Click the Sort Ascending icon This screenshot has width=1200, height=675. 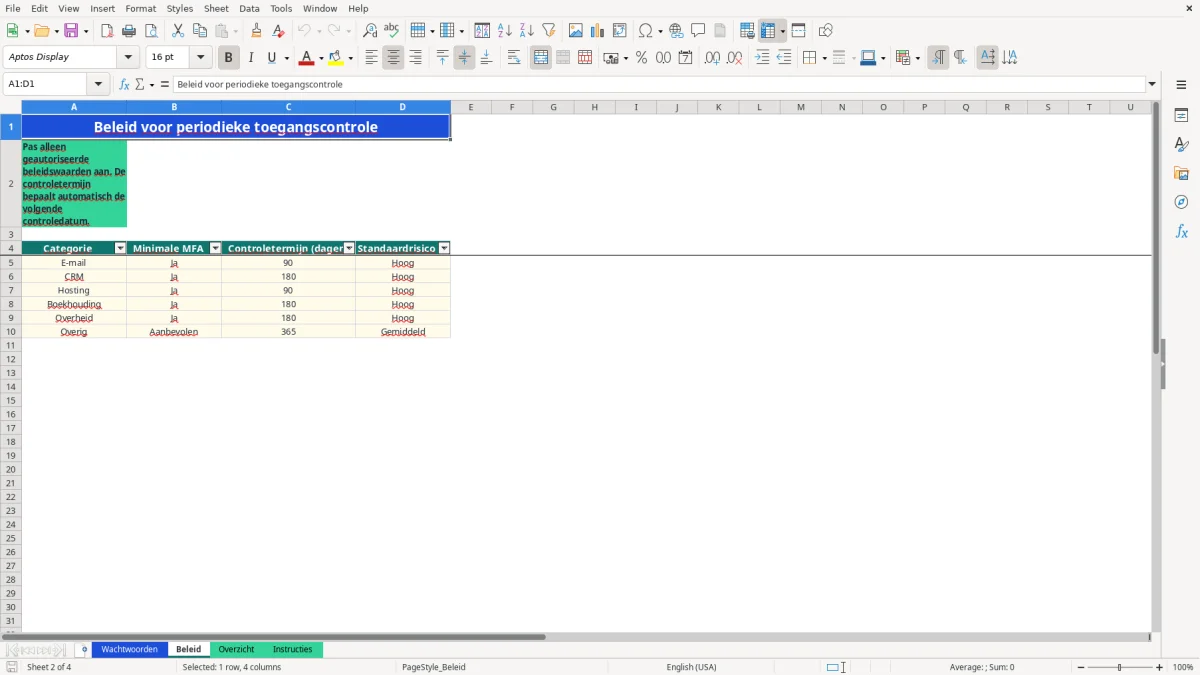tap(505, 31)
